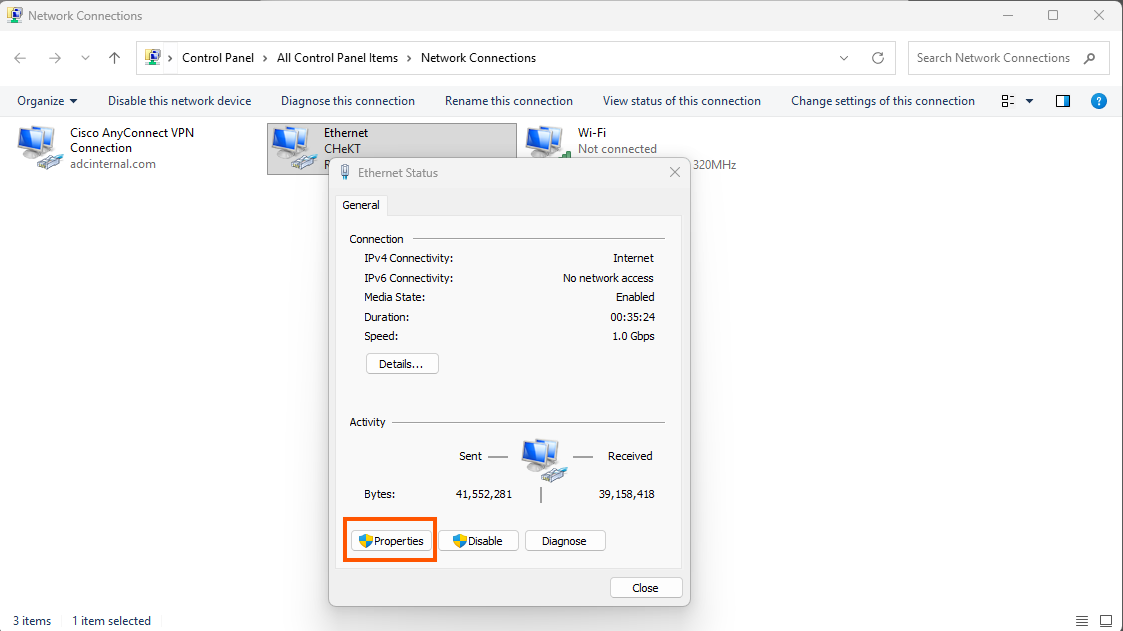
Task: Click the Control Panel icon in the address bar
Action: (153, 57)
